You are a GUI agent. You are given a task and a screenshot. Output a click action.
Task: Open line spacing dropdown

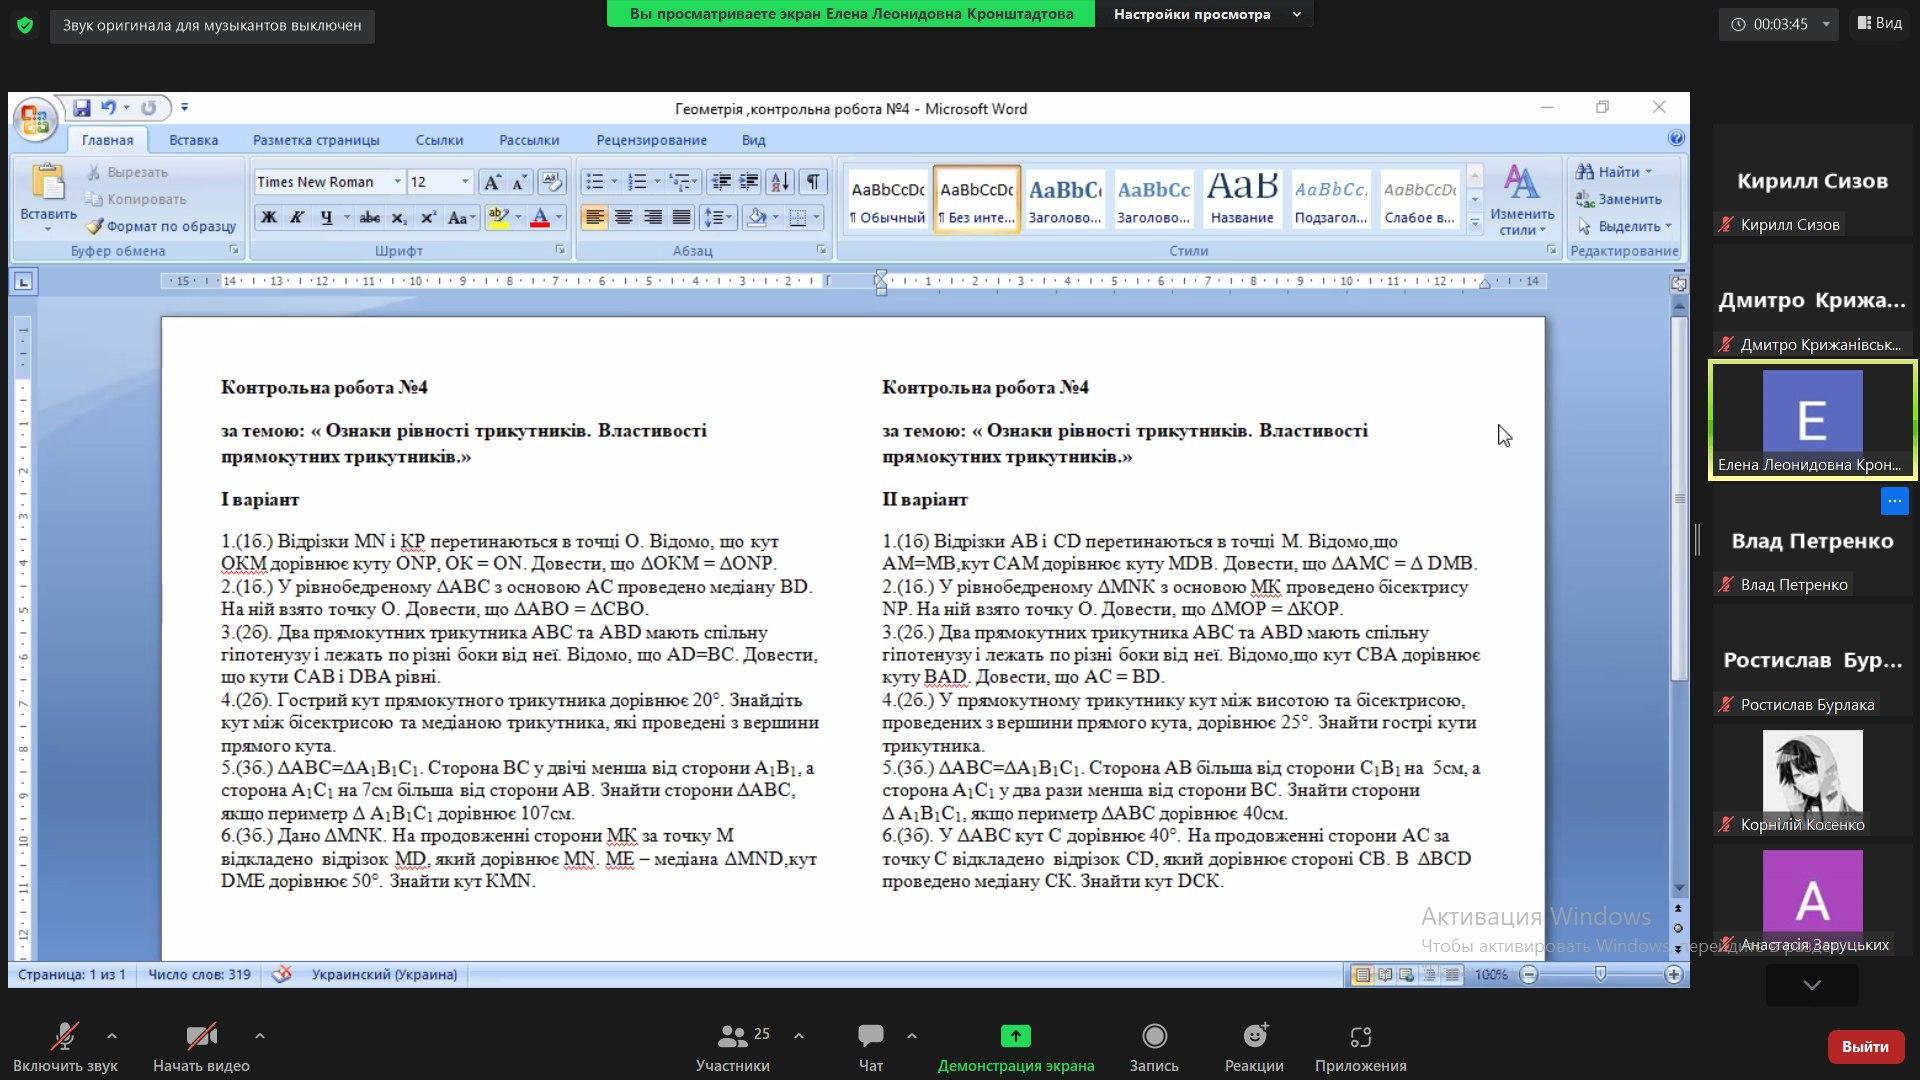coord(717,217)
